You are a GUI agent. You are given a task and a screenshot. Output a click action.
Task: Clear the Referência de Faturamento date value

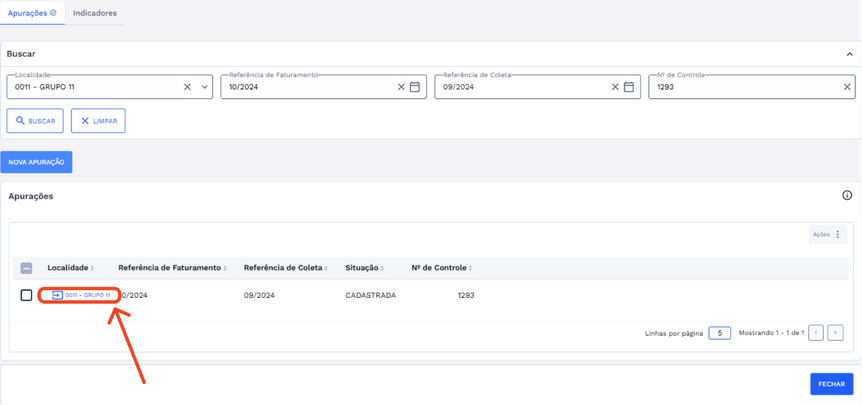401,87
